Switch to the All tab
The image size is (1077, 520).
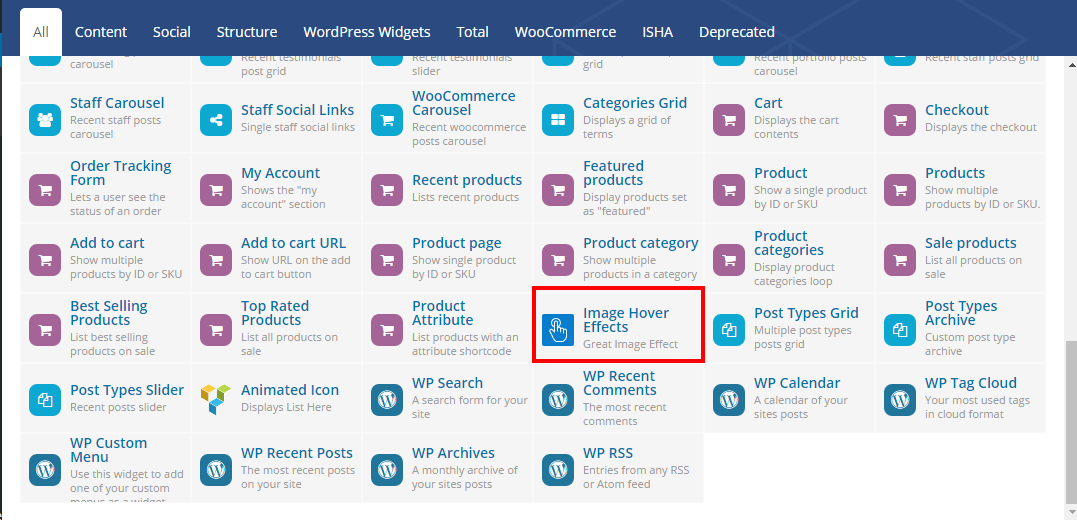point(41,32)
